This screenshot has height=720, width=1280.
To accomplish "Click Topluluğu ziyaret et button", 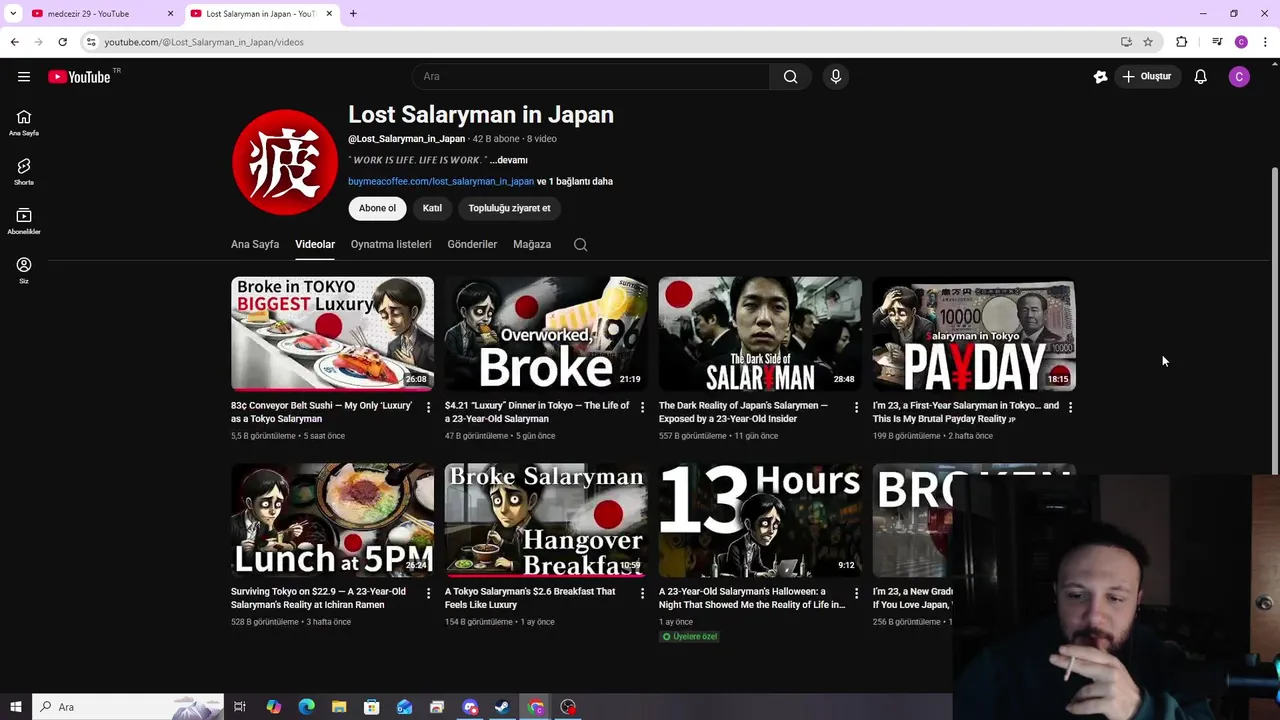I will tap(509, 208).
